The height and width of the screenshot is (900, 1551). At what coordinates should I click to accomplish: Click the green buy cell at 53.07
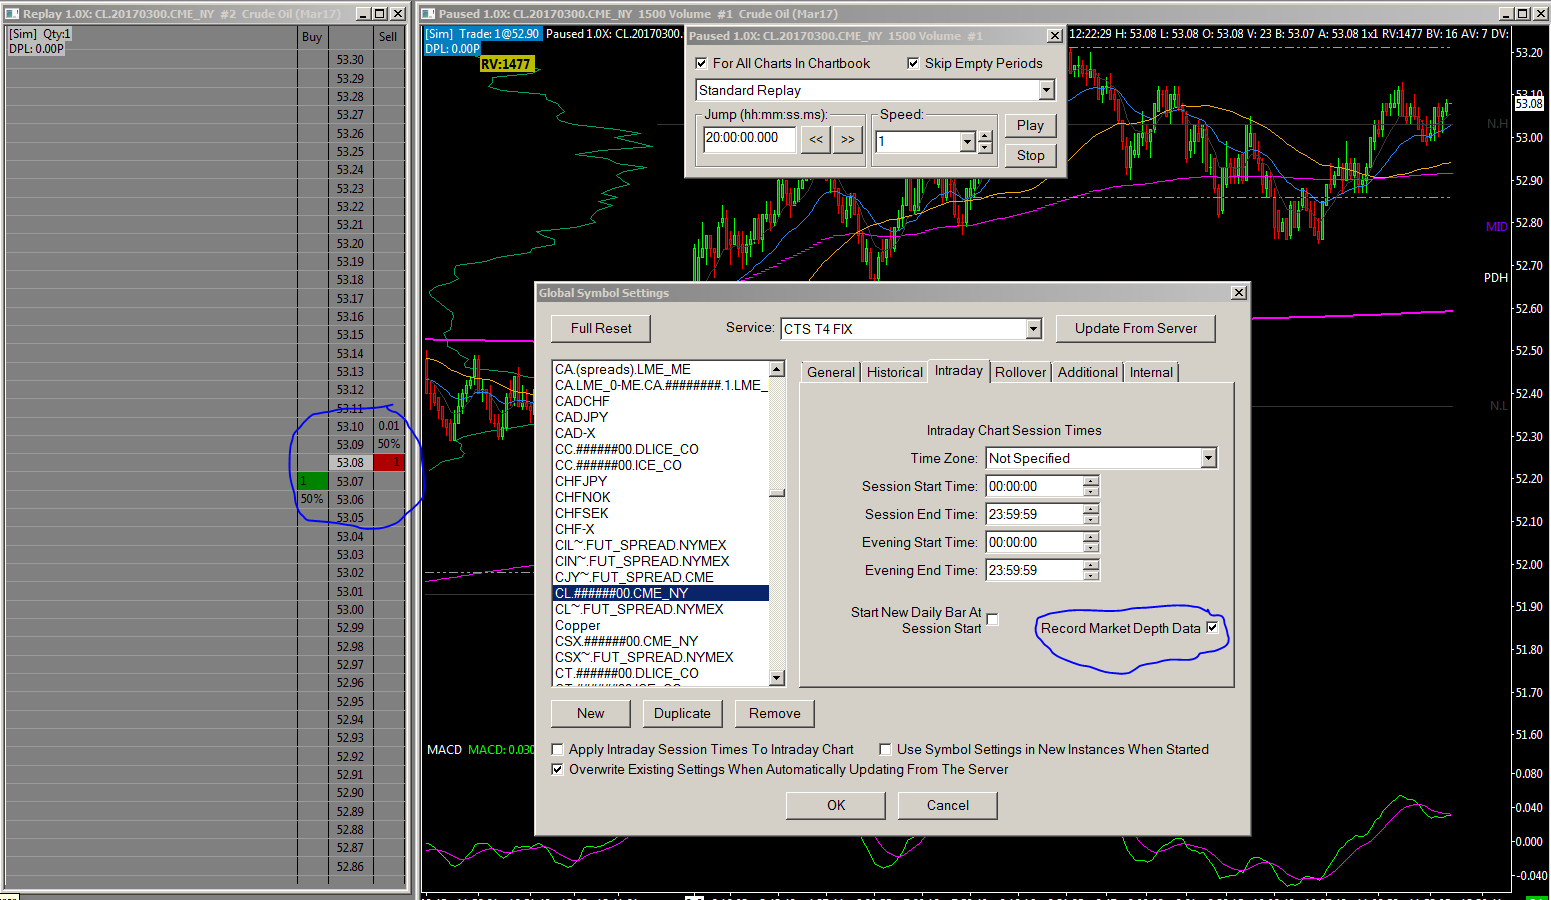click(312, 481)
